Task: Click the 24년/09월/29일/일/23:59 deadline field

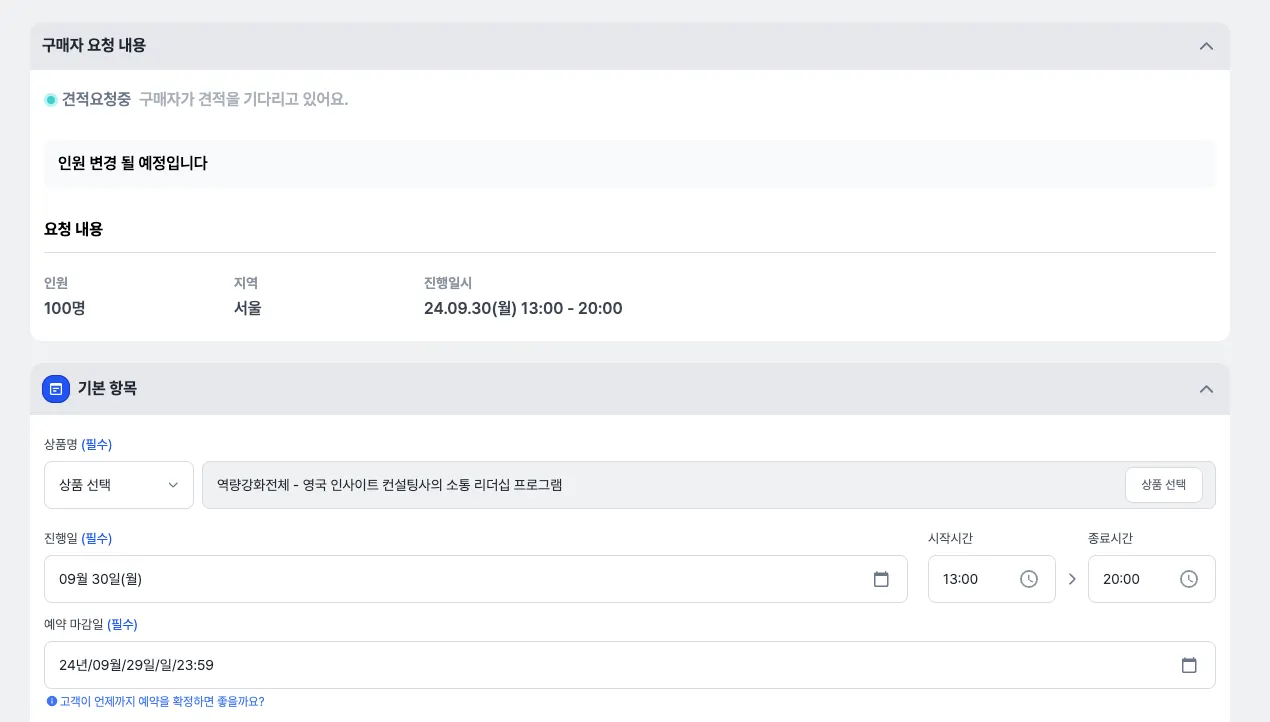Action: [600, 665]
